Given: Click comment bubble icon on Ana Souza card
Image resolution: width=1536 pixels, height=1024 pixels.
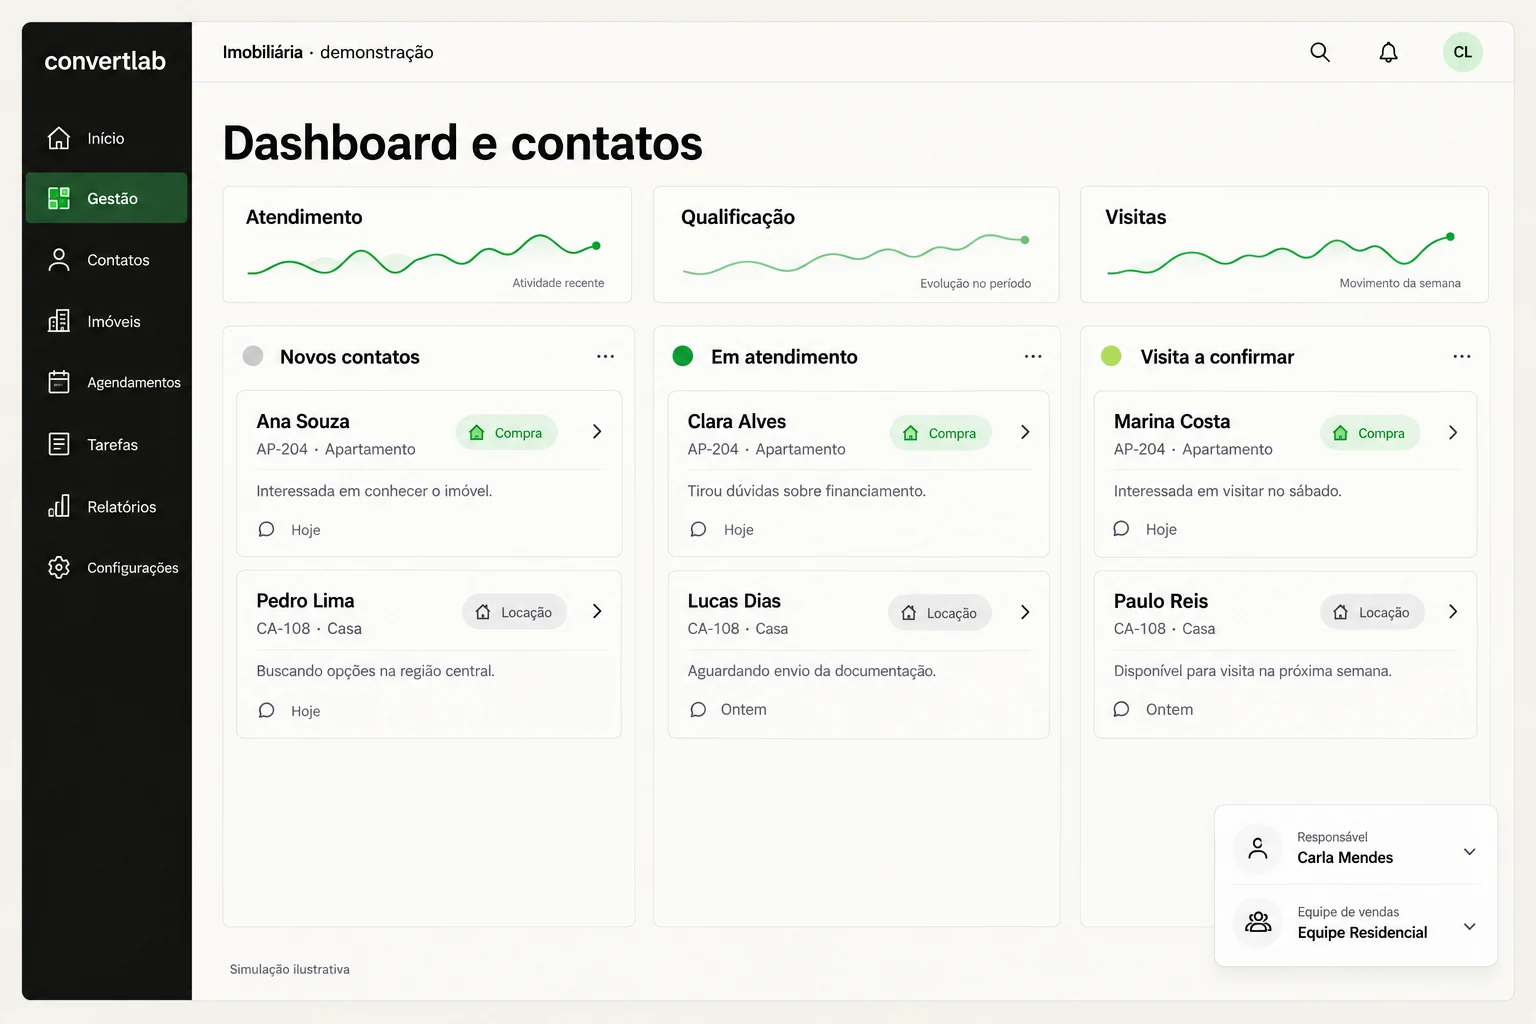Looking at the screenshot, I should click(266, 529).
